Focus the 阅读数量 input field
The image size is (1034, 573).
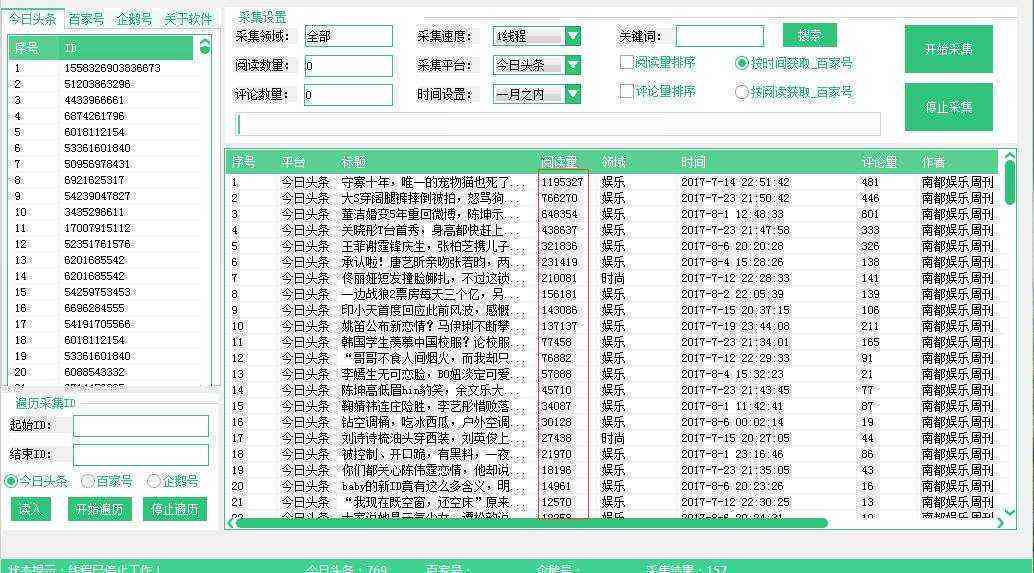[348, 65]
